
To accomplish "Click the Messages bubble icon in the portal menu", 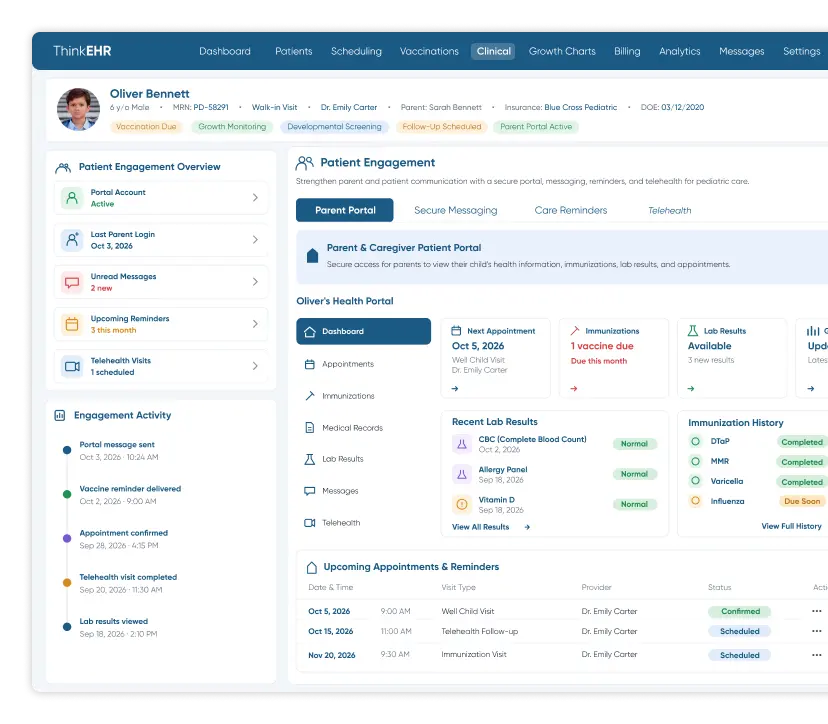I will pos(309,491).
